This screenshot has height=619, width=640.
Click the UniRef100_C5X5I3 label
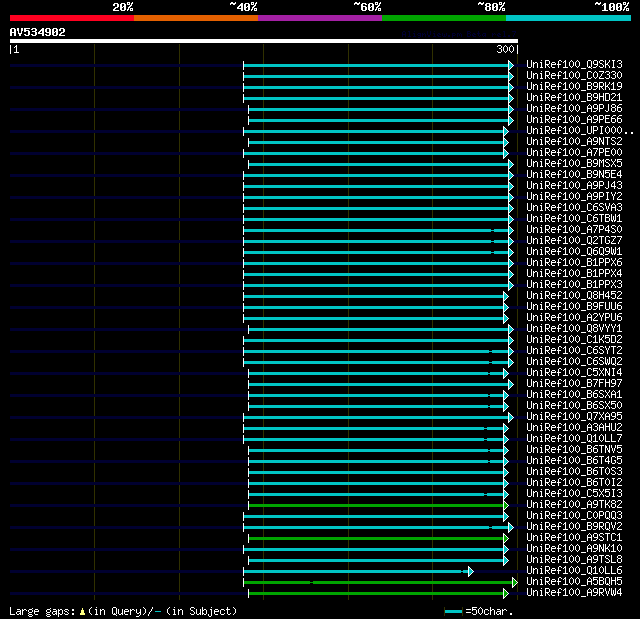574,494
